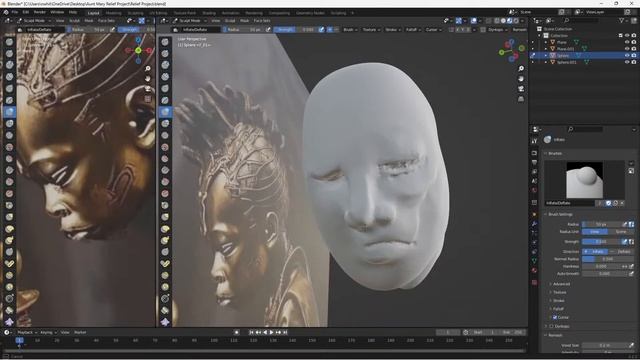
Task: Click the Voxel Size field under Remesh
Action: [x=604, y=345]
